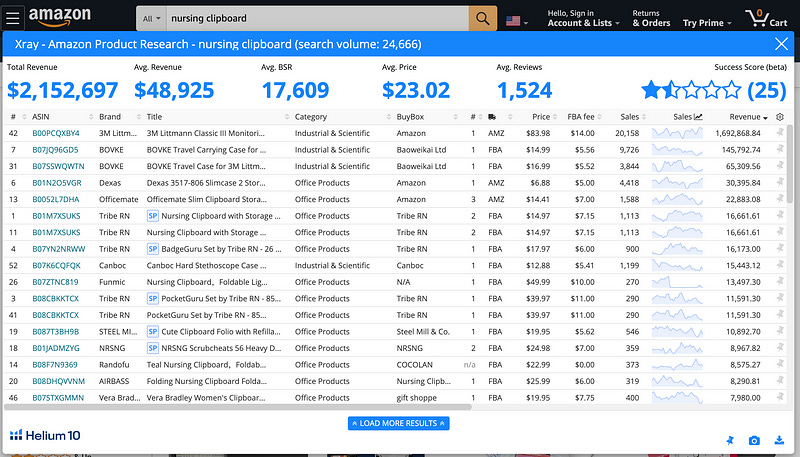Pin the B07SSWQWTN product row

point(780,166)
